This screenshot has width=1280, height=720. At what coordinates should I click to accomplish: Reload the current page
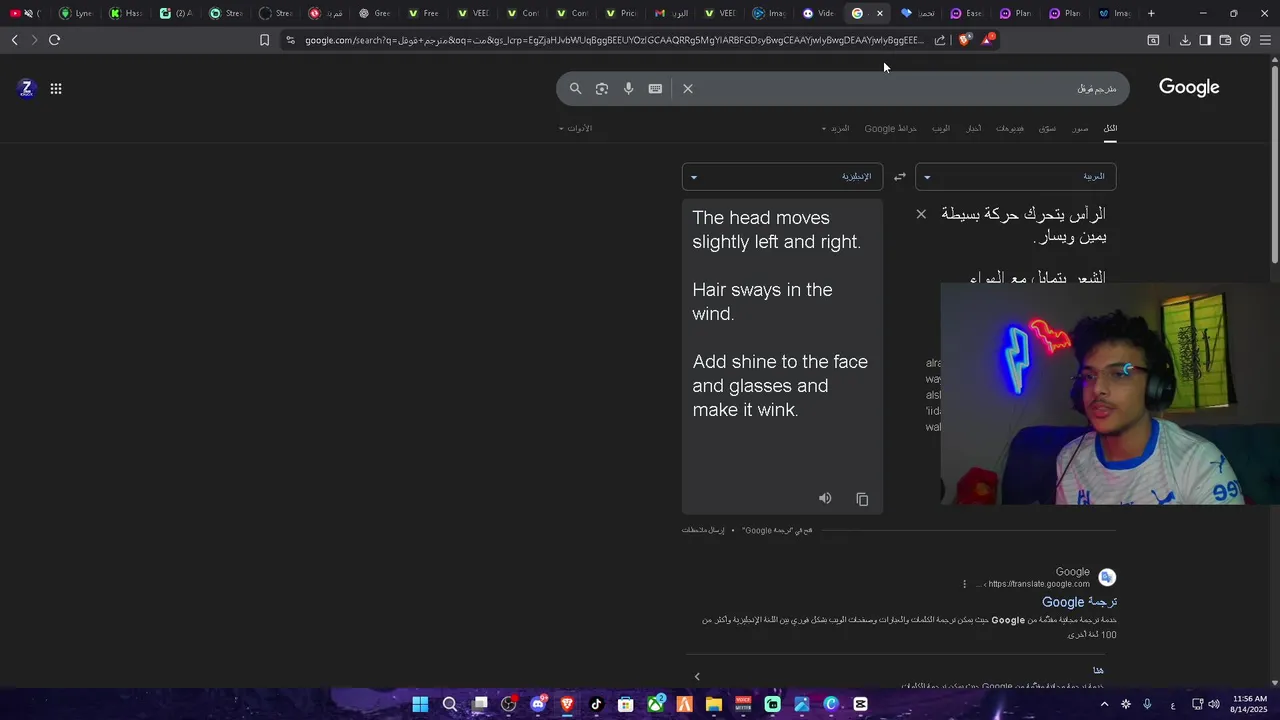pos(54,40)
